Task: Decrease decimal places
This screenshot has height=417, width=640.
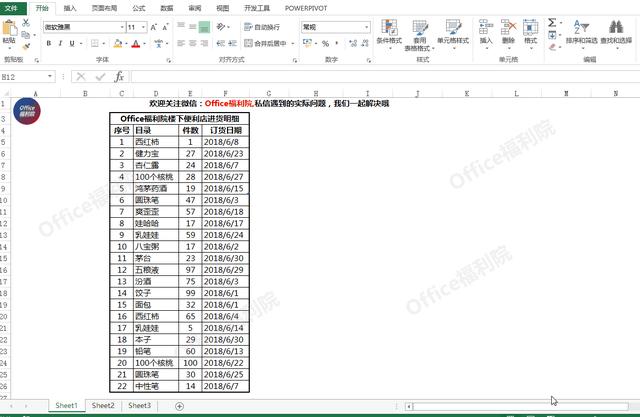Action: pyautogui.click(x=365, y=43)
